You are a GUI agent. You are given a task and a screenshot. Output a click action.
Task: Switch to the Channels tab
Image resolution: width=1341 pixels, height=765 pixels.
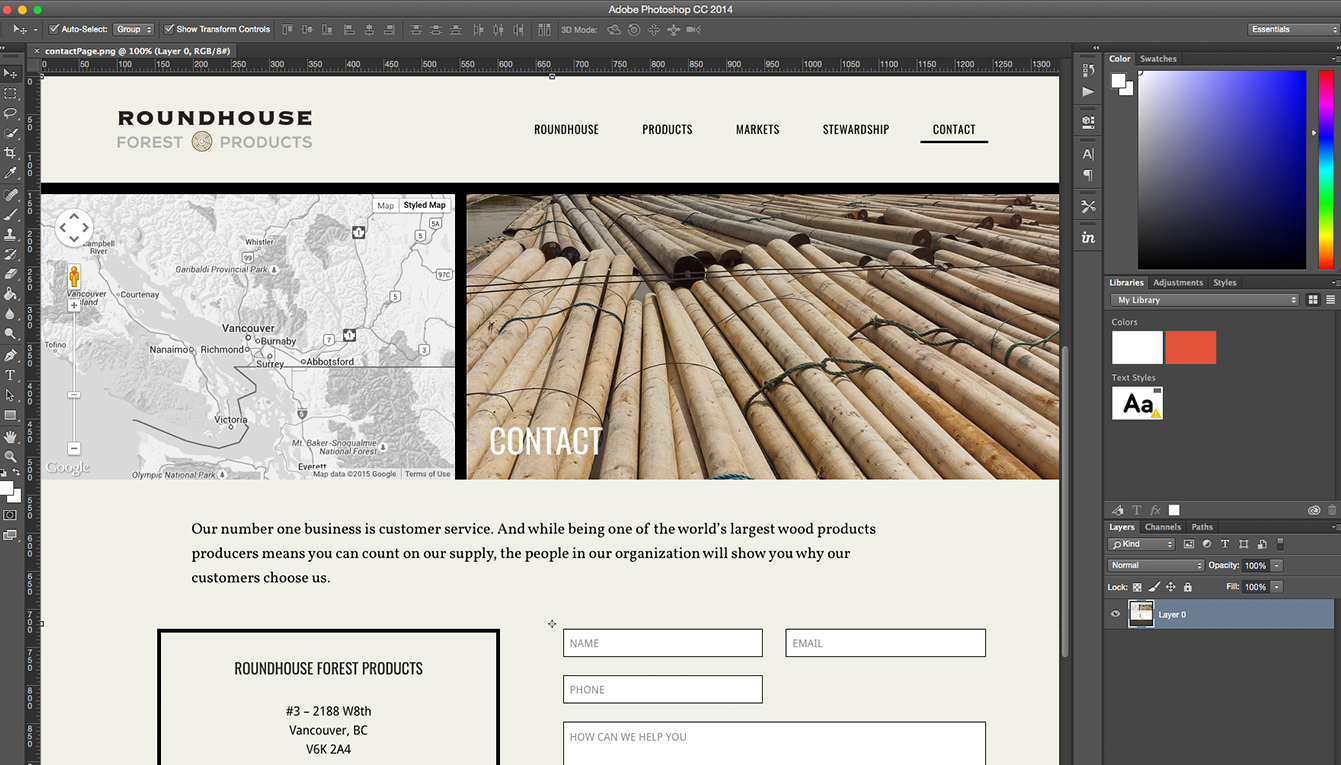point(1162,527)
